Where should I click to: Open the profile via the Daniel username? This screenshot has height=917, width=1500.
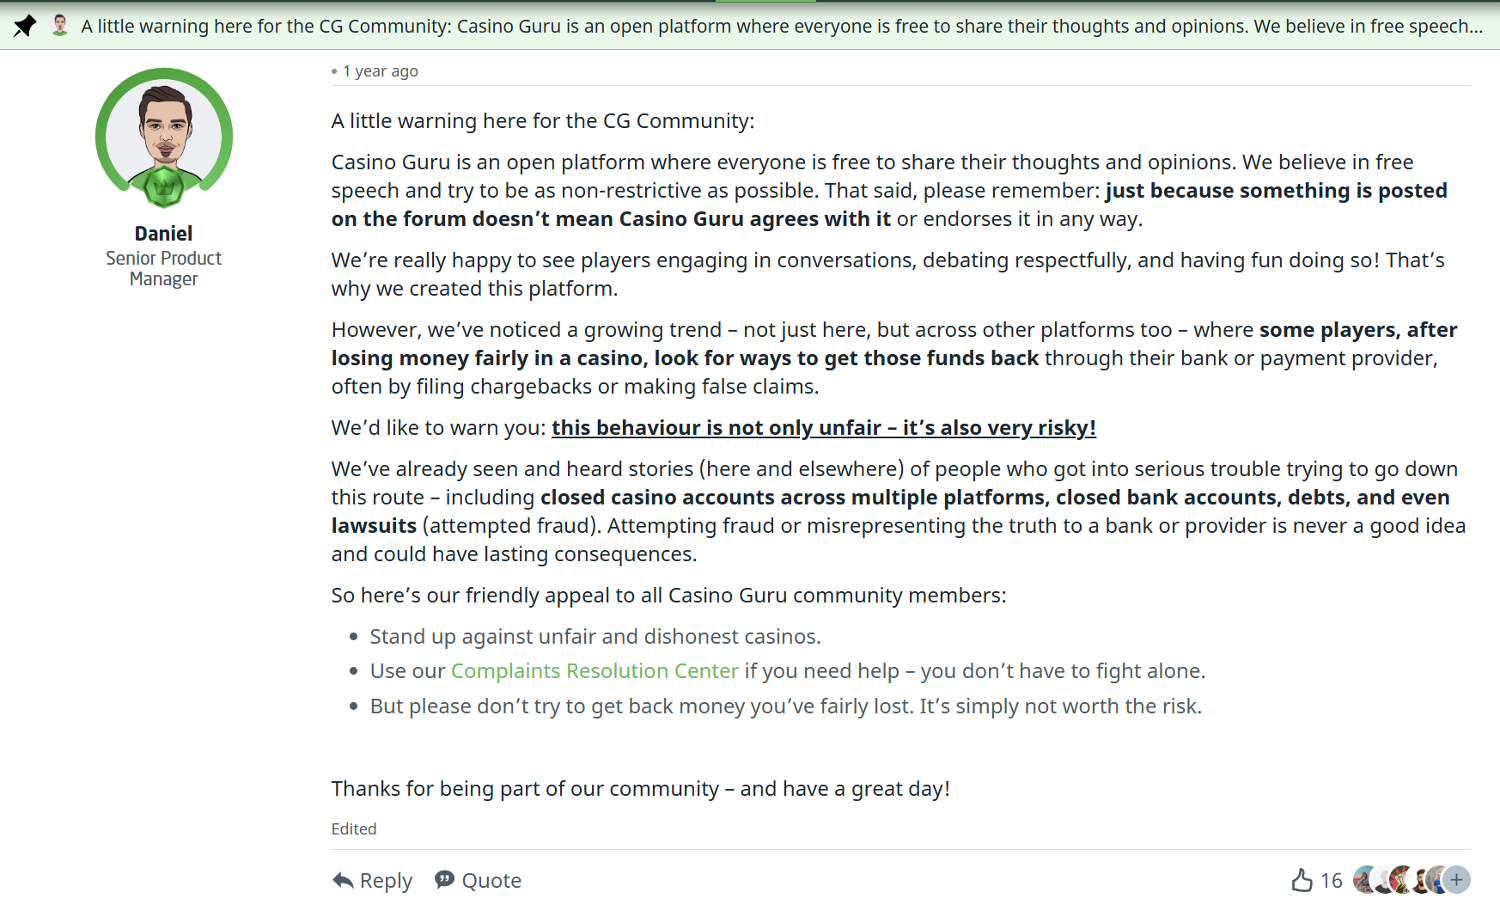click(x=164, y=233)
